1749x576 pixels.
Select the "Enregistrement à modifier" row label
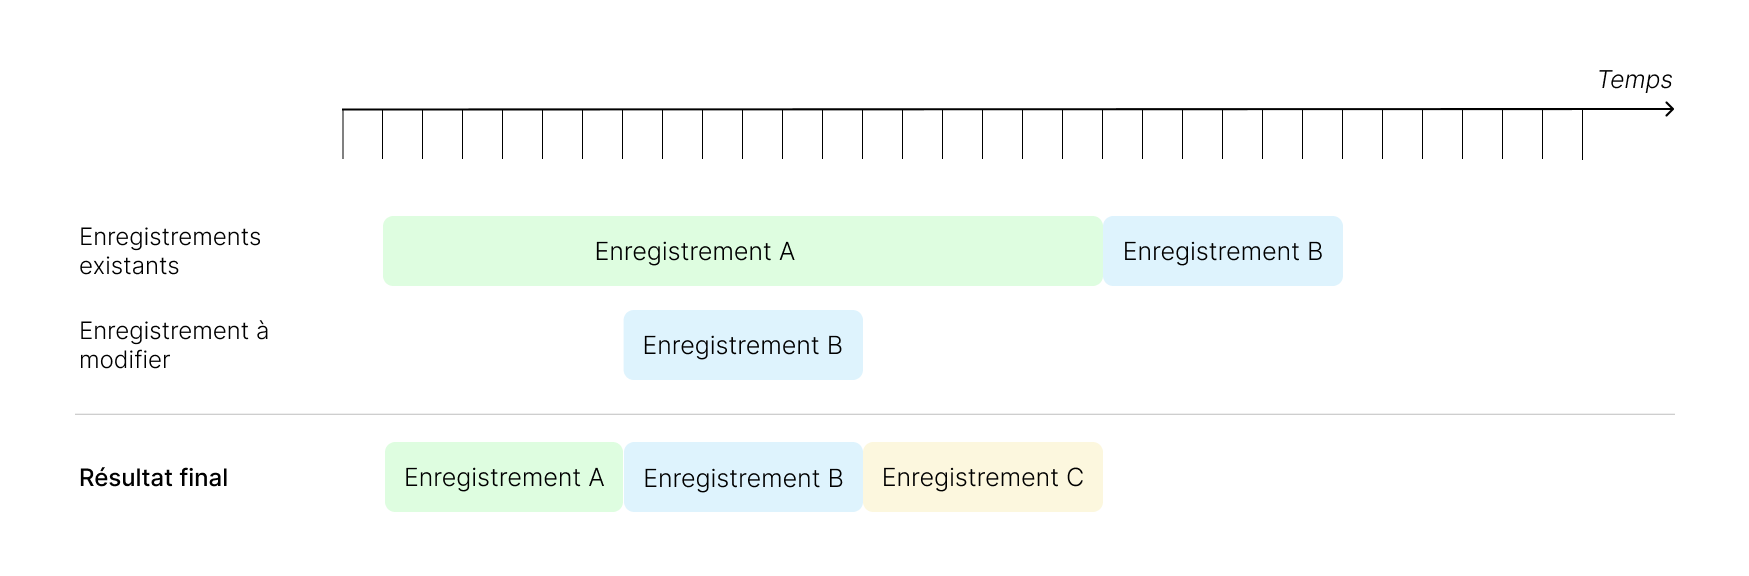(174, 345)
